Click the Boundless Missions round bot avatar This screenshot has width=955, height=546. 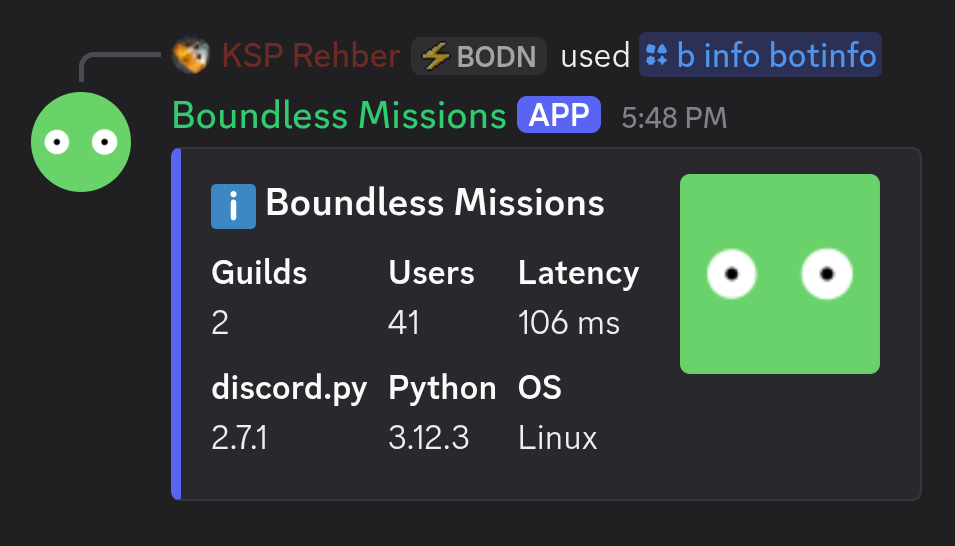(x=81, y=142)
